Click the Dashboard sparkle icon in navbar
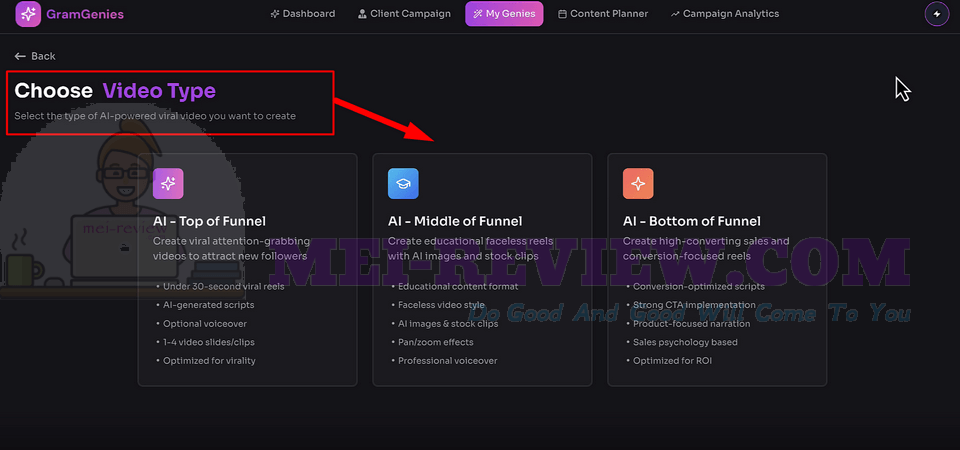Screen dimensions: 960x450 (x=275, y=14)
